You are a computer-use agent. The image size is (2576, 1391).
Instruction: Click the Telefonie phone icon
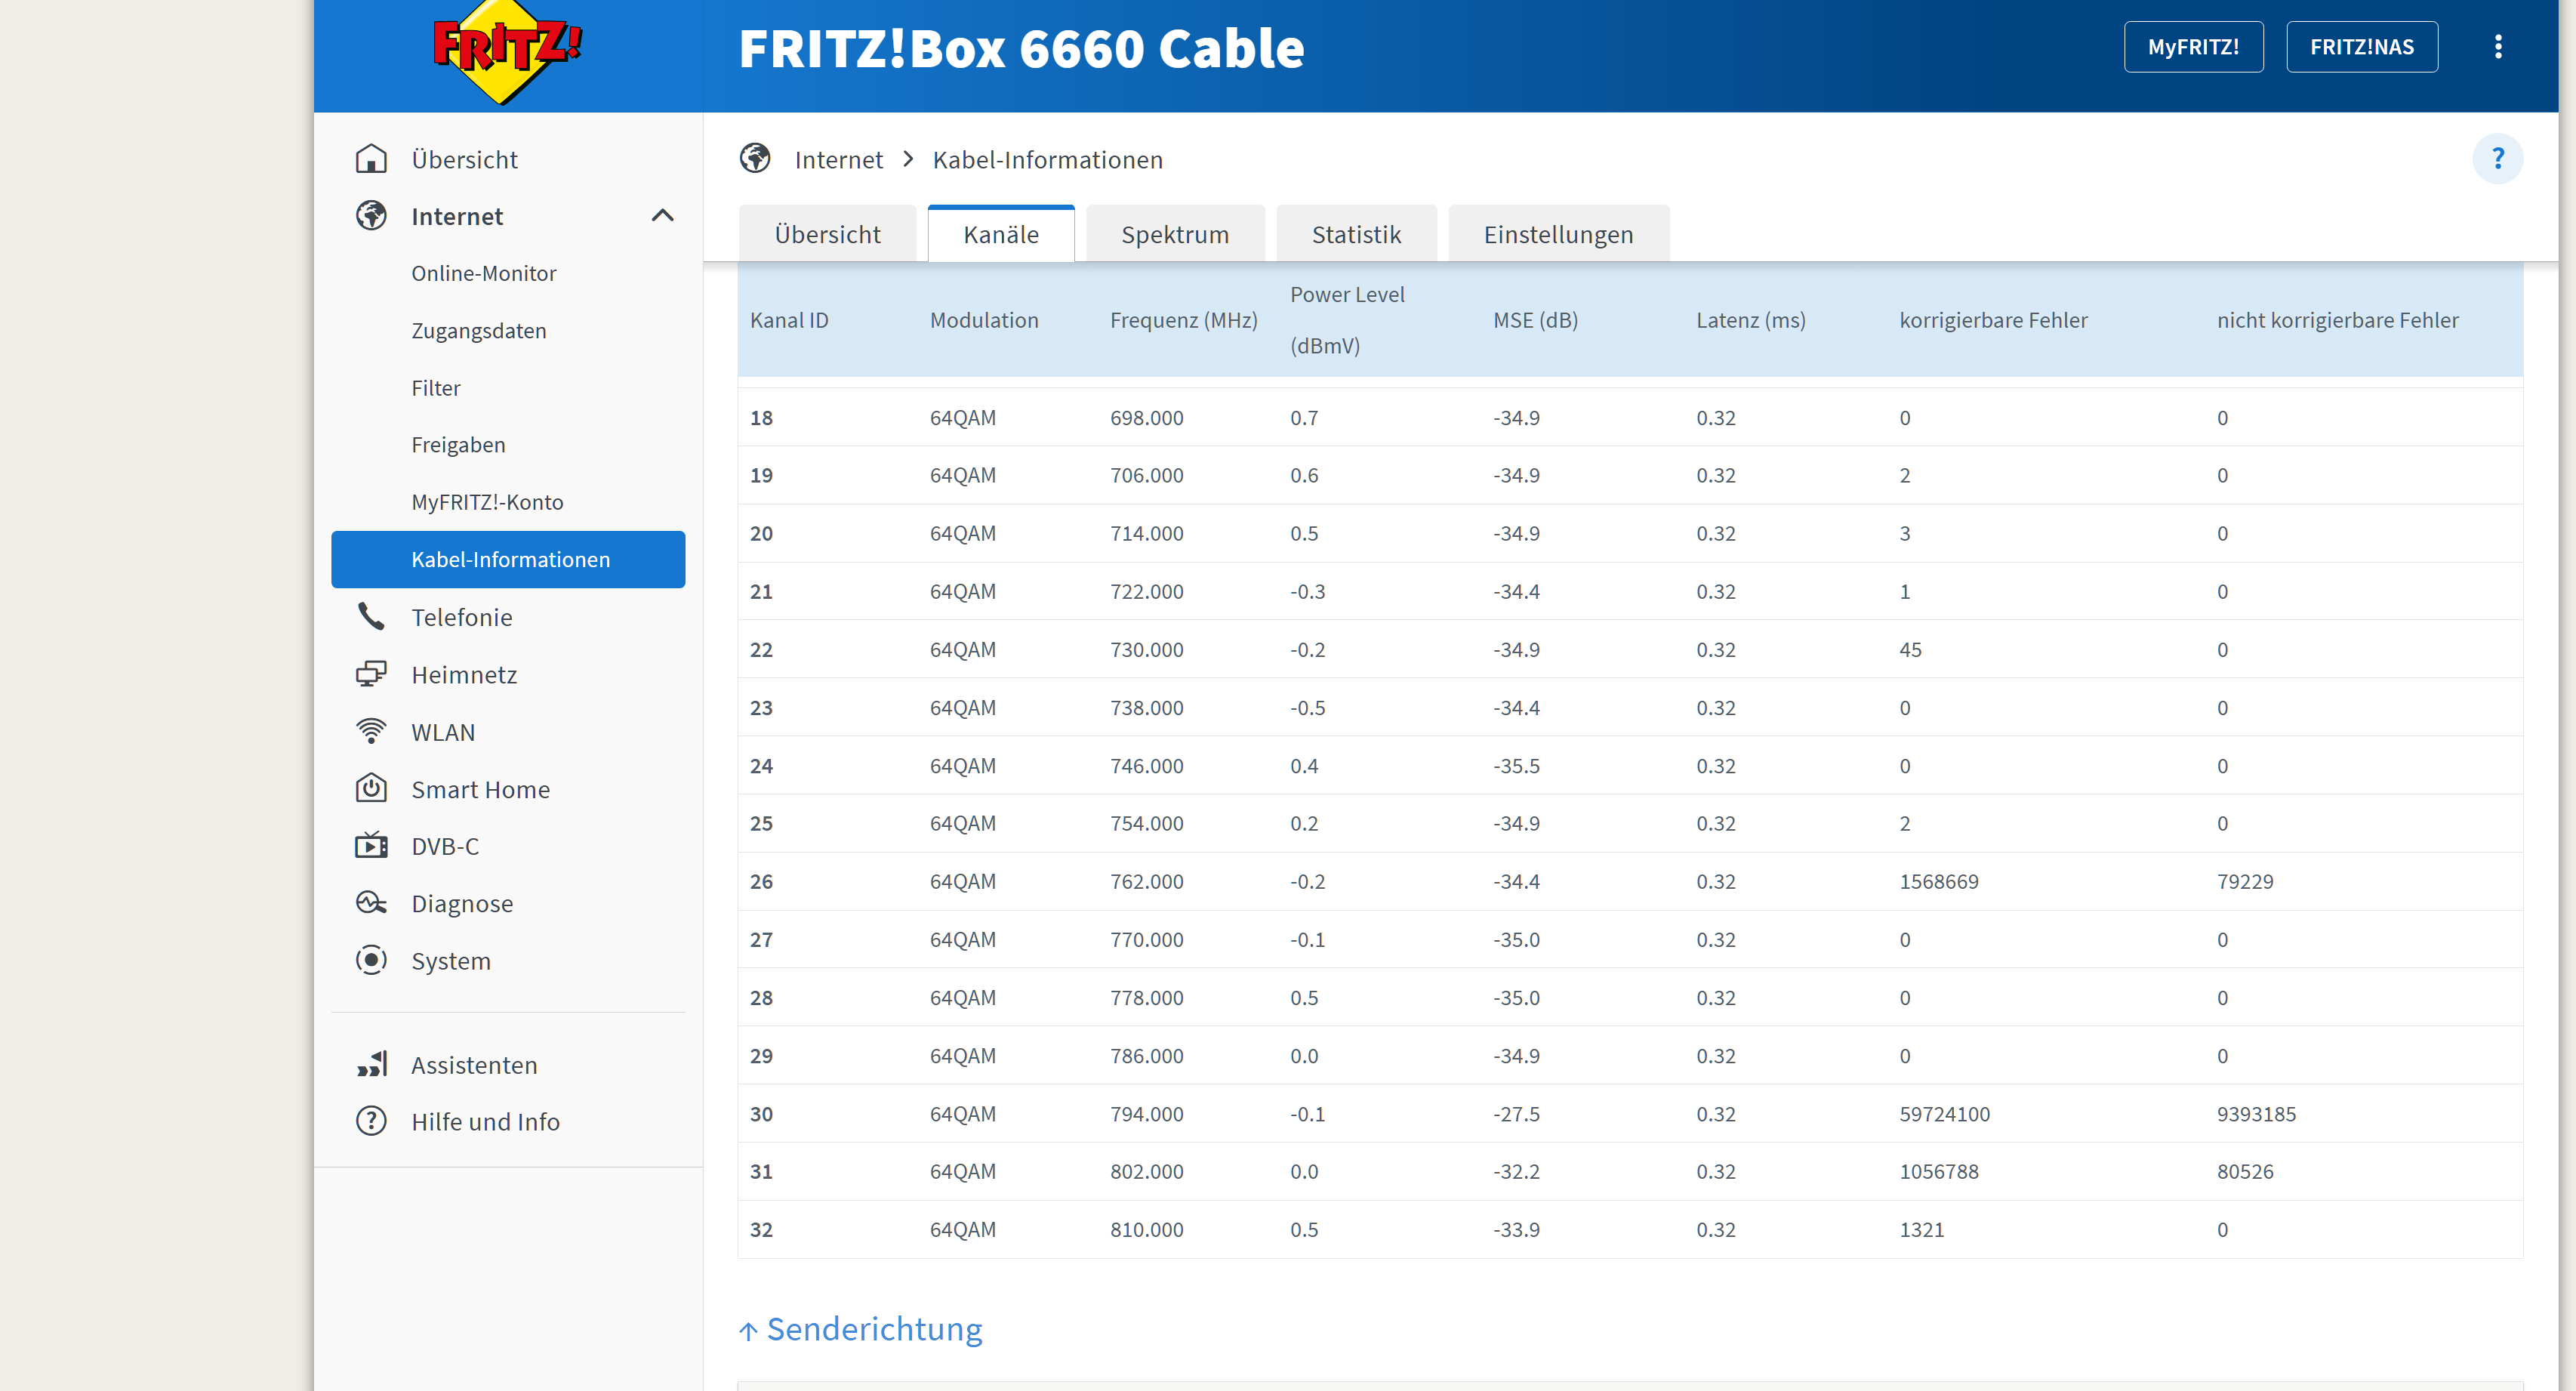pos(371,617)
